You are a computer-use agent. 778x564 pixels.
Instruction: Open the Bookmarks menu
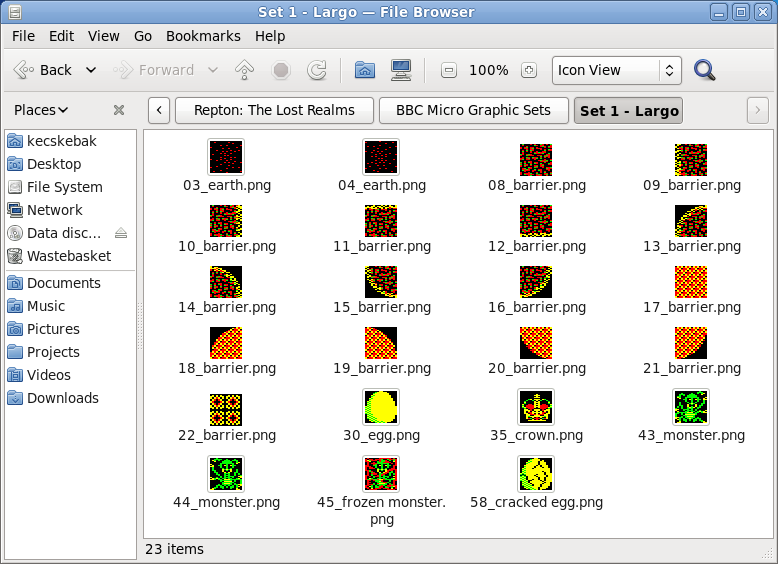click(203, 36)
